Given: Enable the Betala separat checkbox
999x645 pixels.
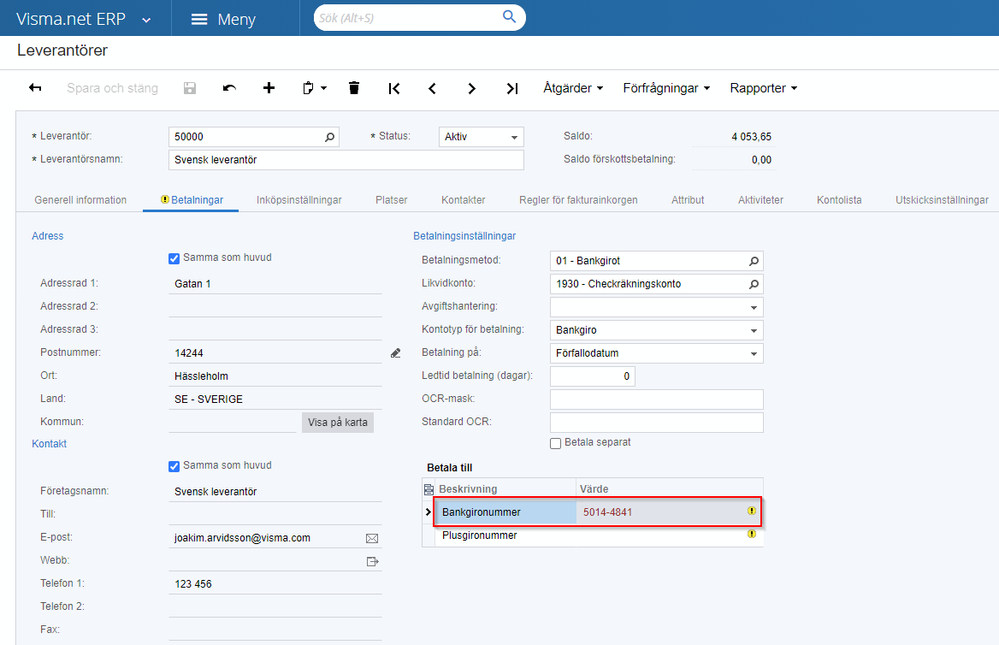Looking at the screenshot, I should (556, 443).
